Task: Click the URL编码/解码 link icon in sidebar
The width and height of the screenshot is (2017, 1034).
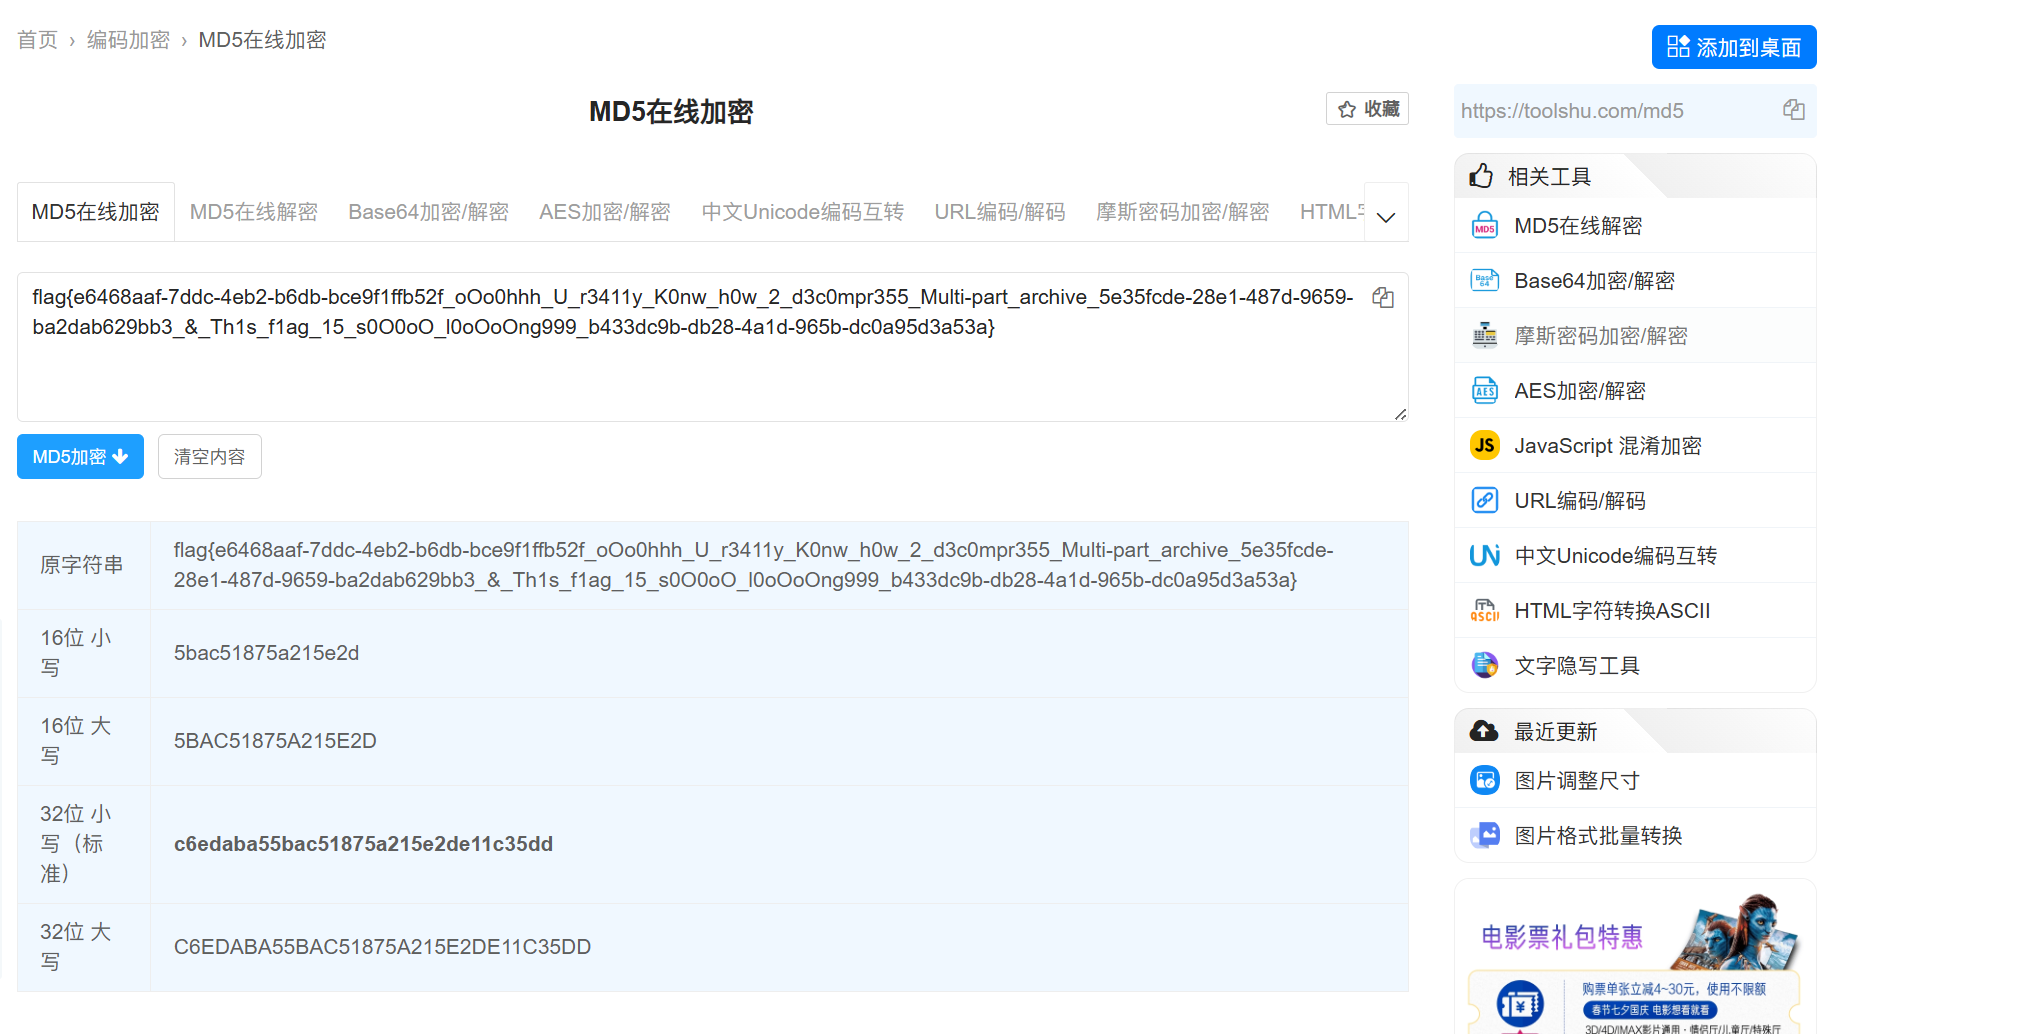Action: 1485,501
